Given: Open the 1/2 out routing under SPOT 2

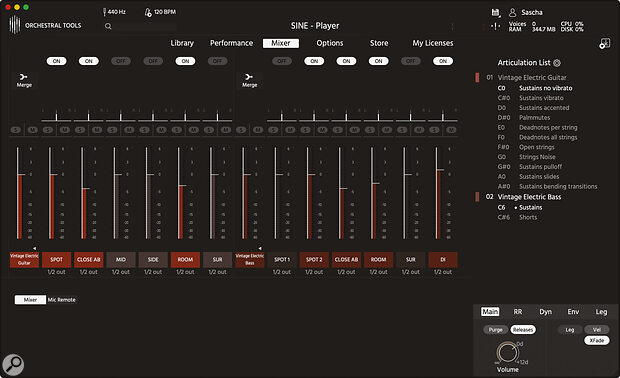Looking at the screenshot, I should coord(314,272).
